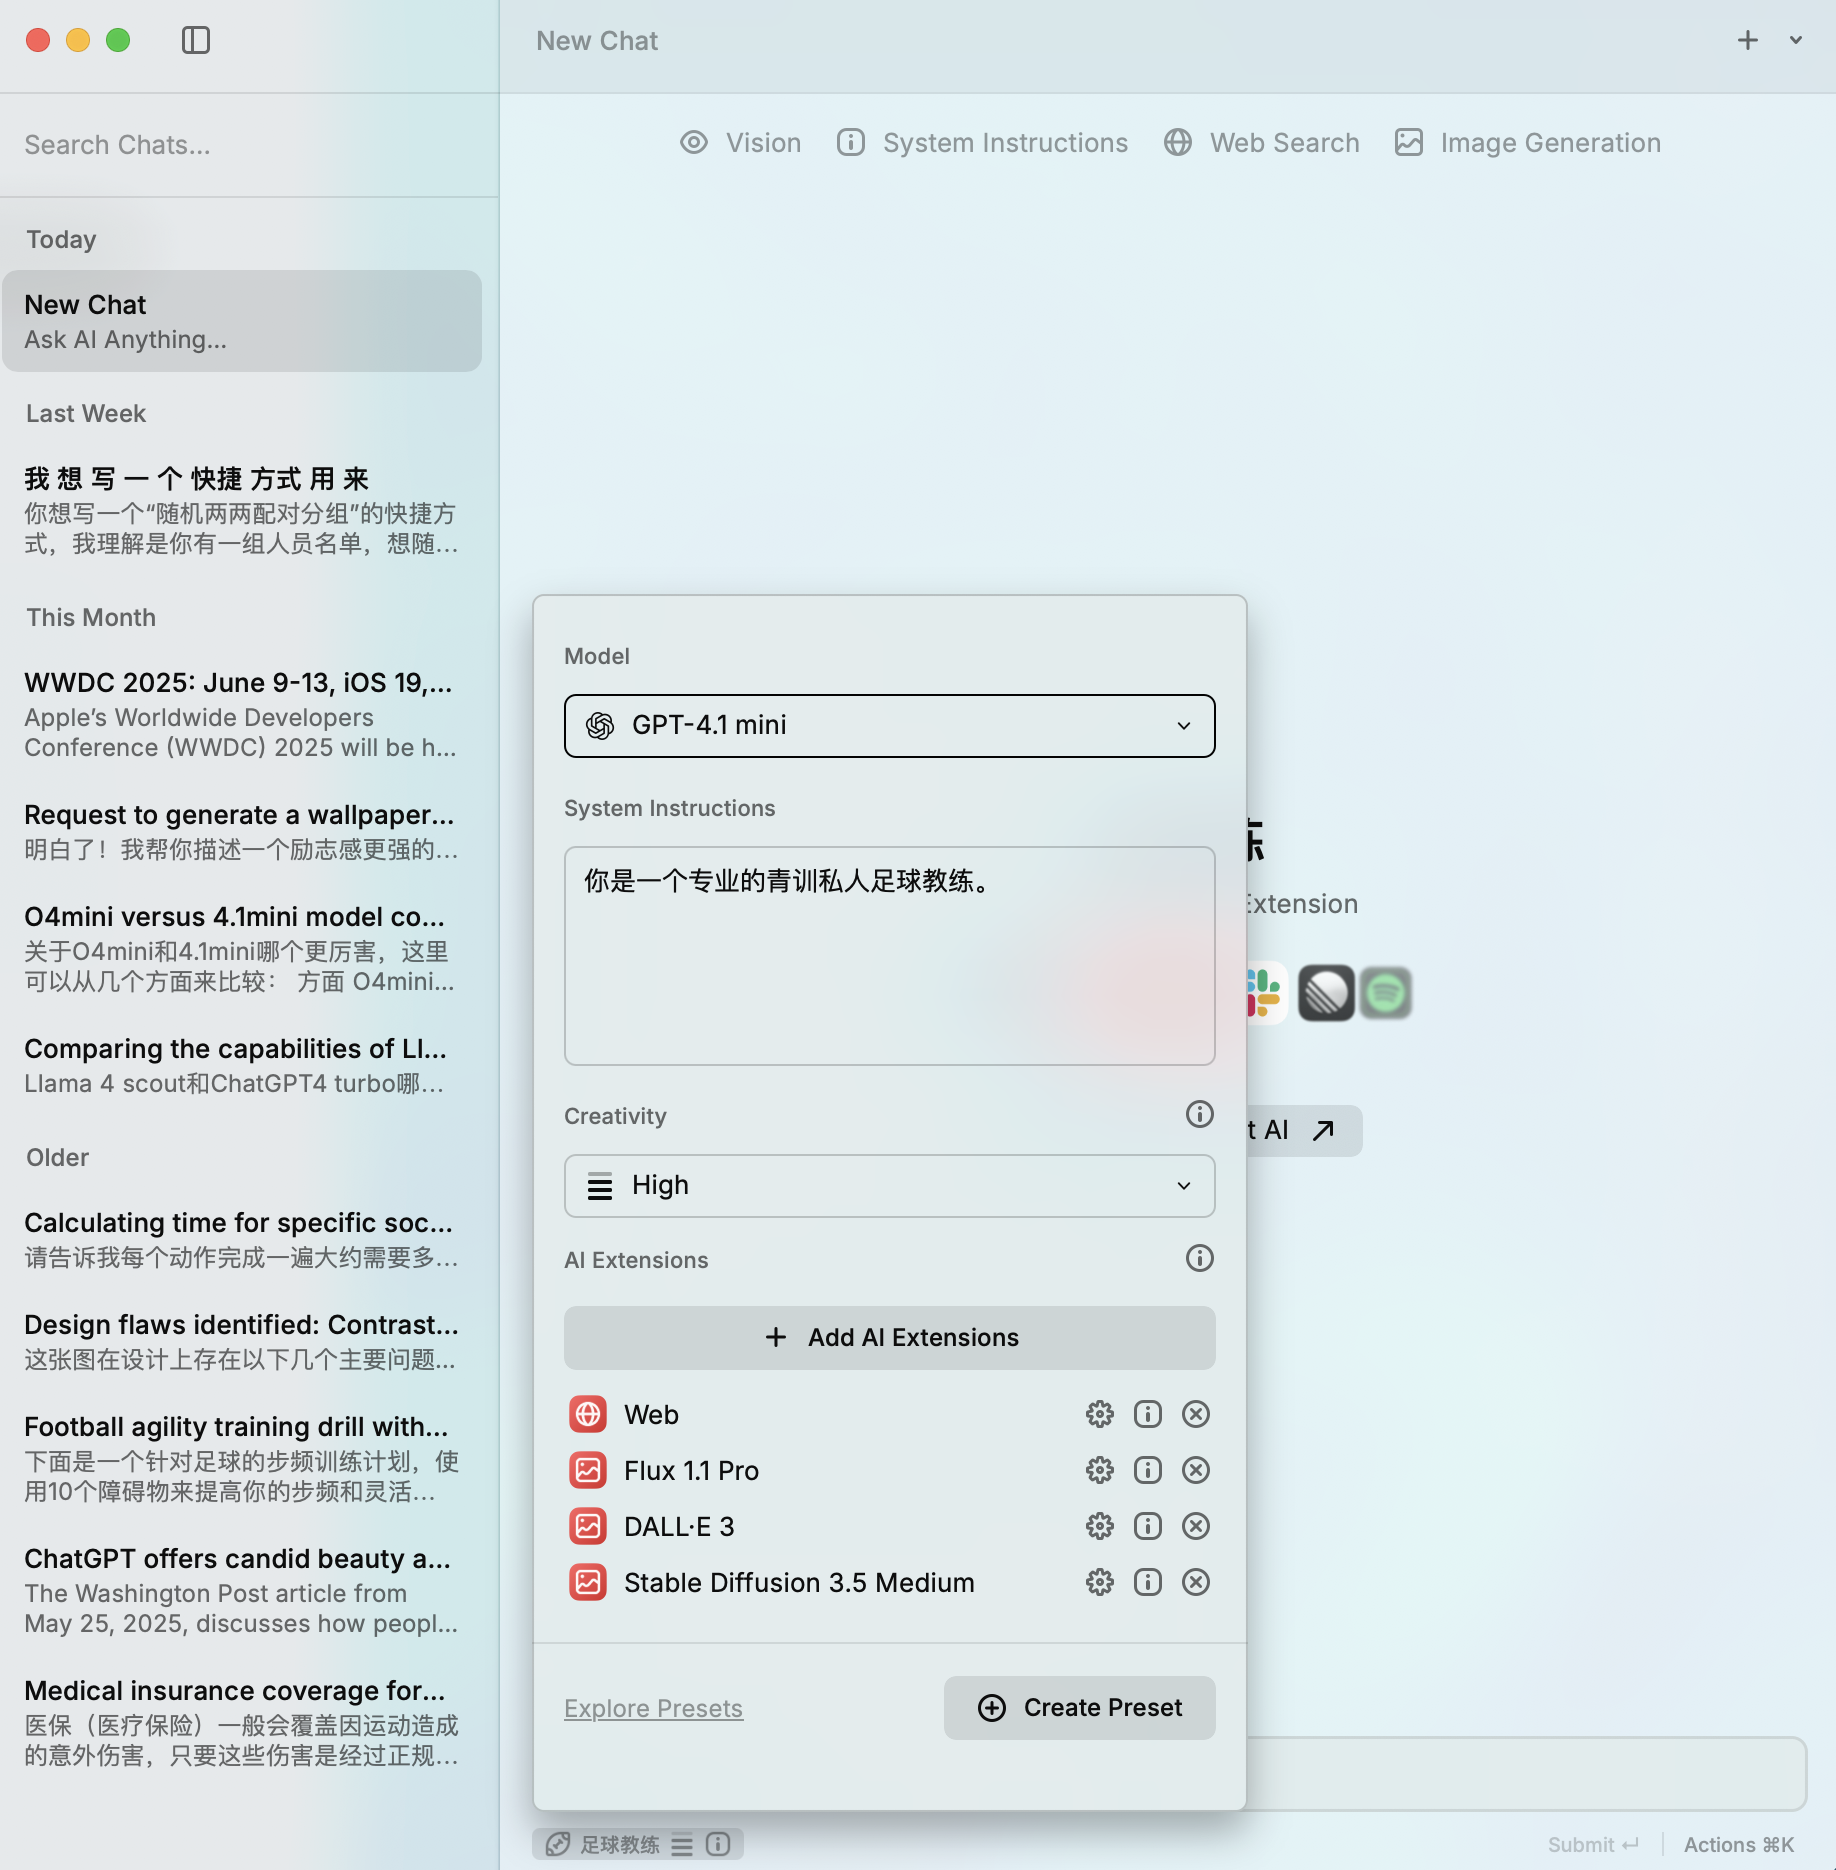Expand the chevron next to the new chat button

click(1795, 40)
